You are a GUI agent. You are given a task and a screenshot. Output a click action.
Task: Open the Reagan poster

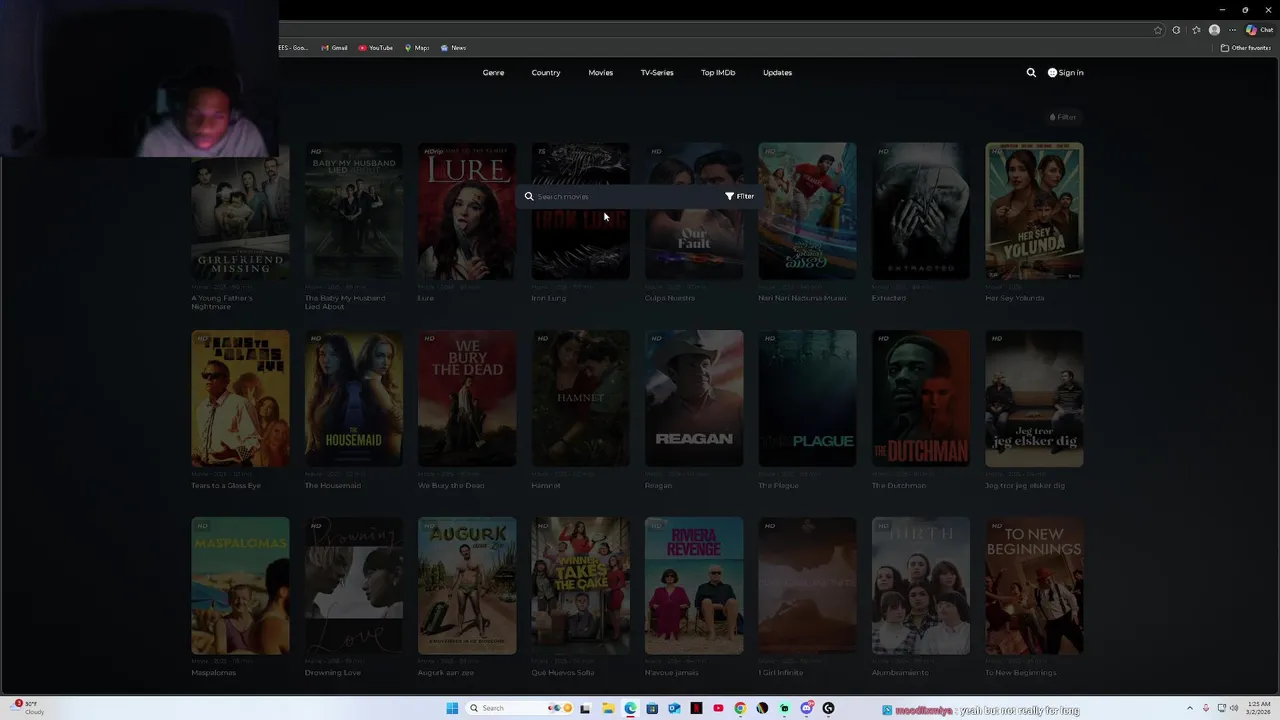coord(694,398)
